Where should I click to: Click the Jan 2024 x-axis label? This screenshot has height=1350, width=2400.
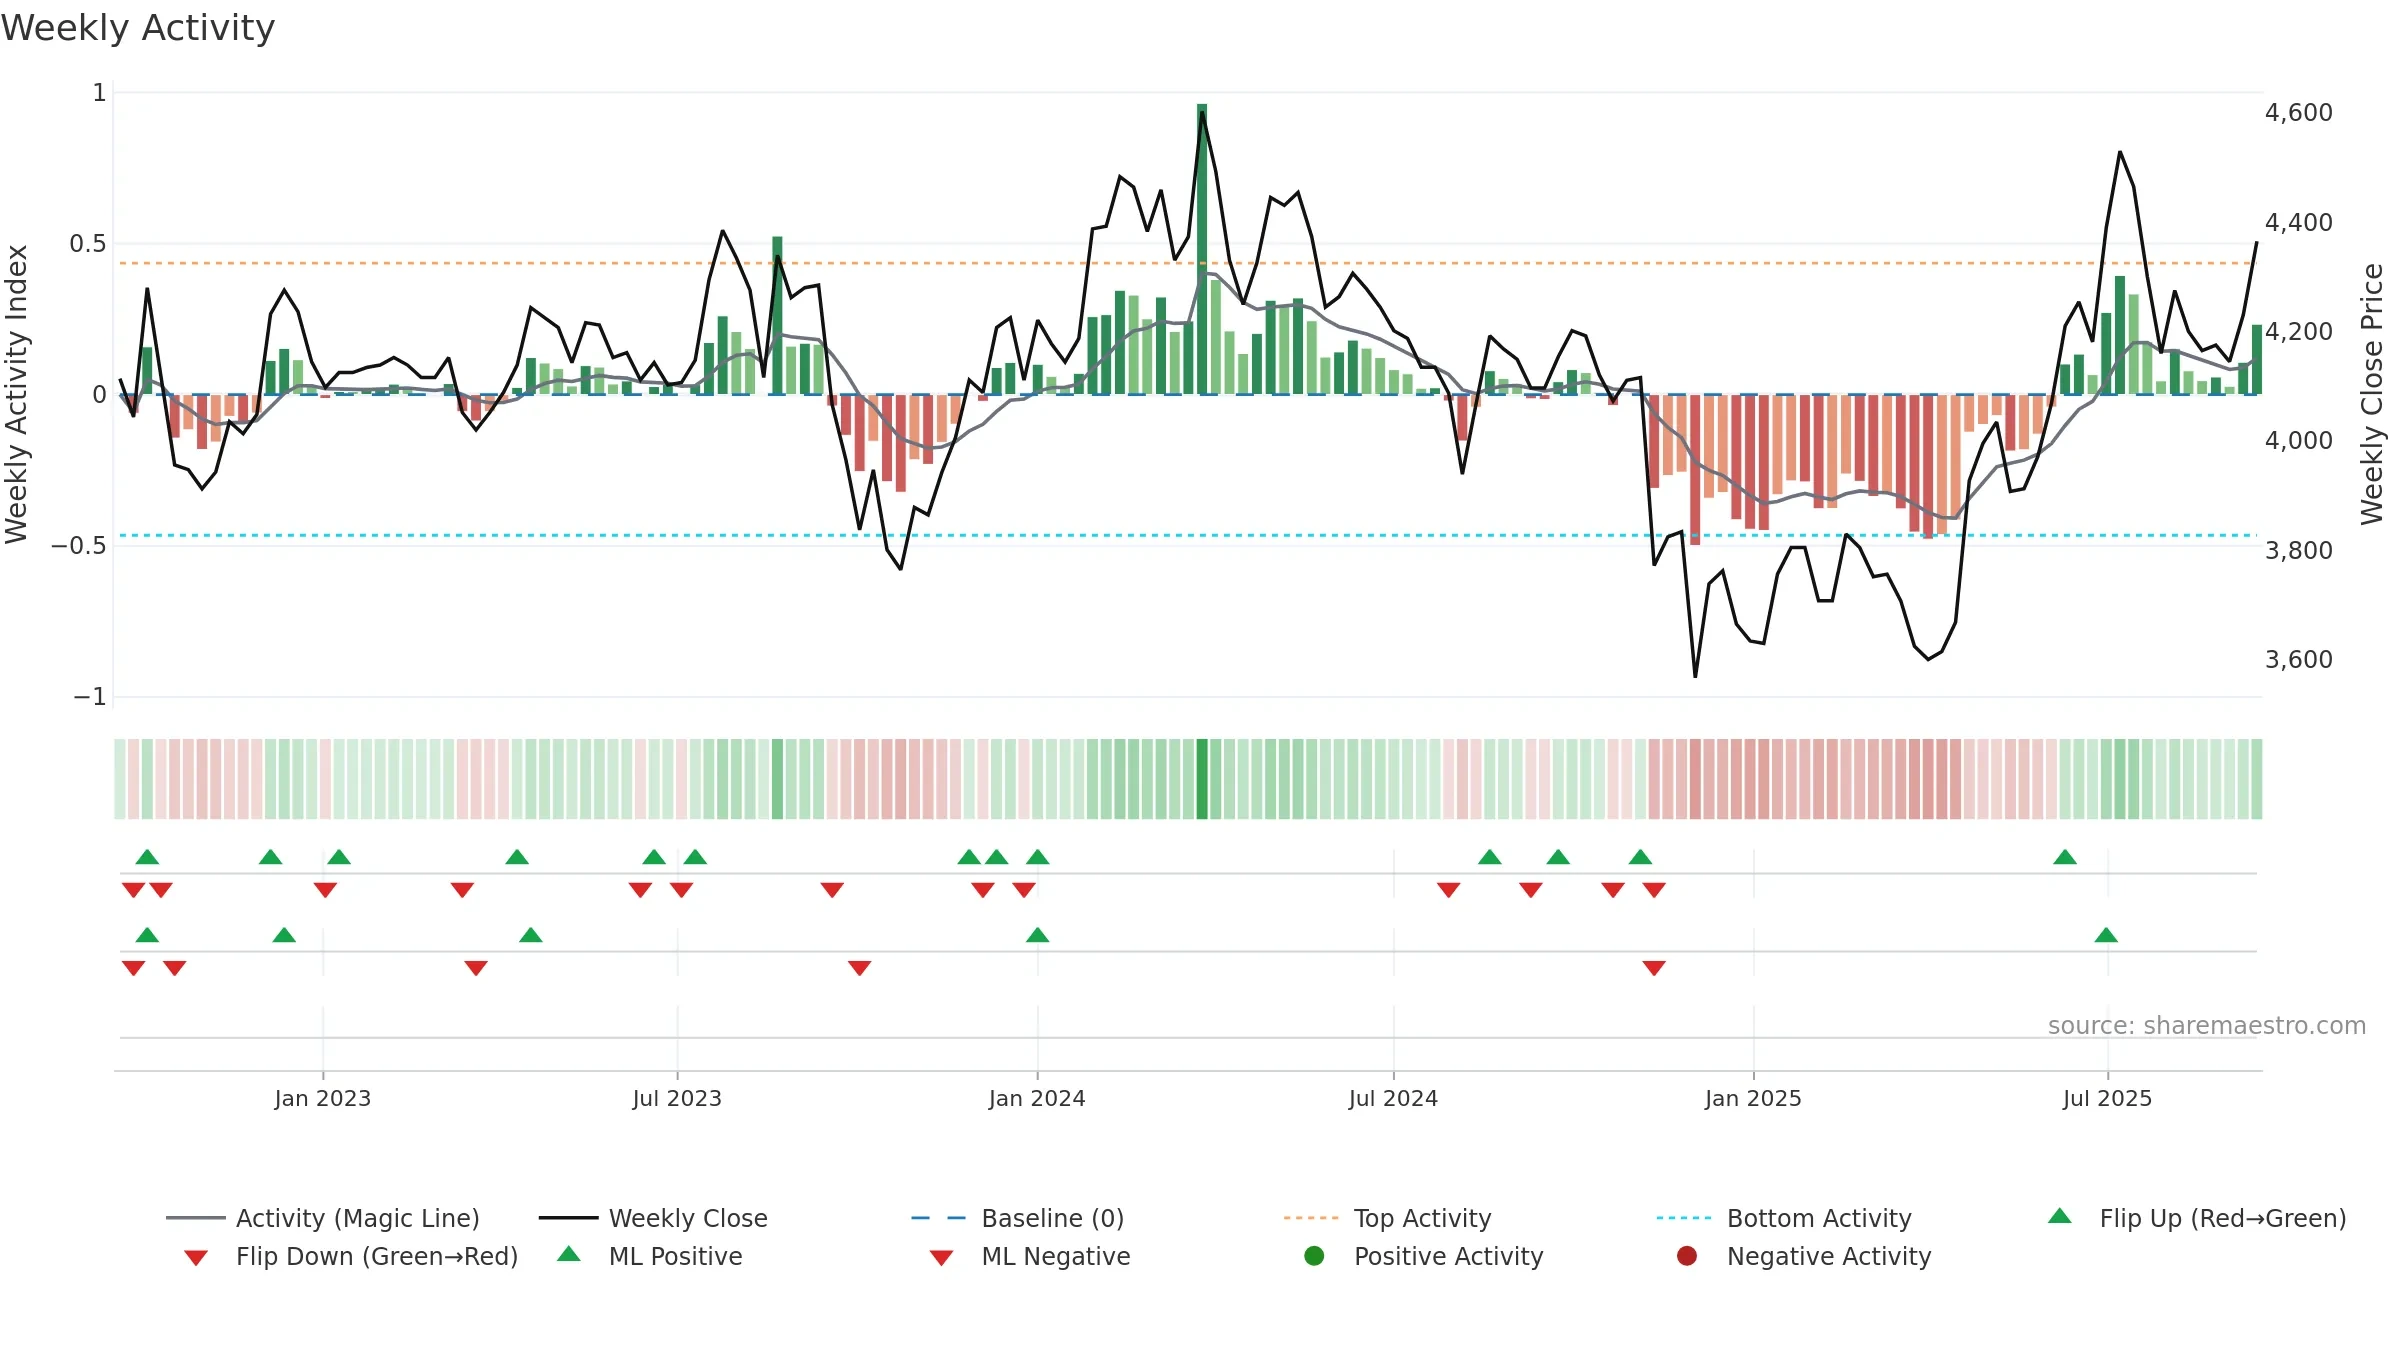click(x=1037, y=1098)
